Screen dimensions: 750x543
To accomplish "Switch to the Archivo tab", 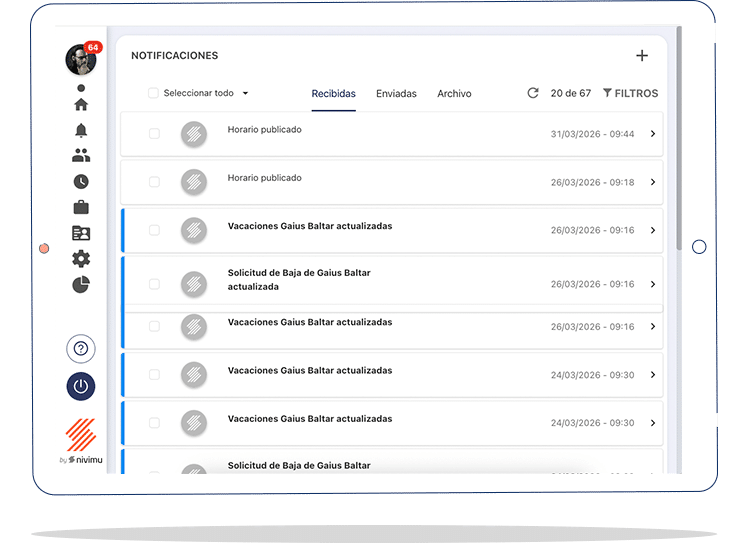I will tap(454, 94).
